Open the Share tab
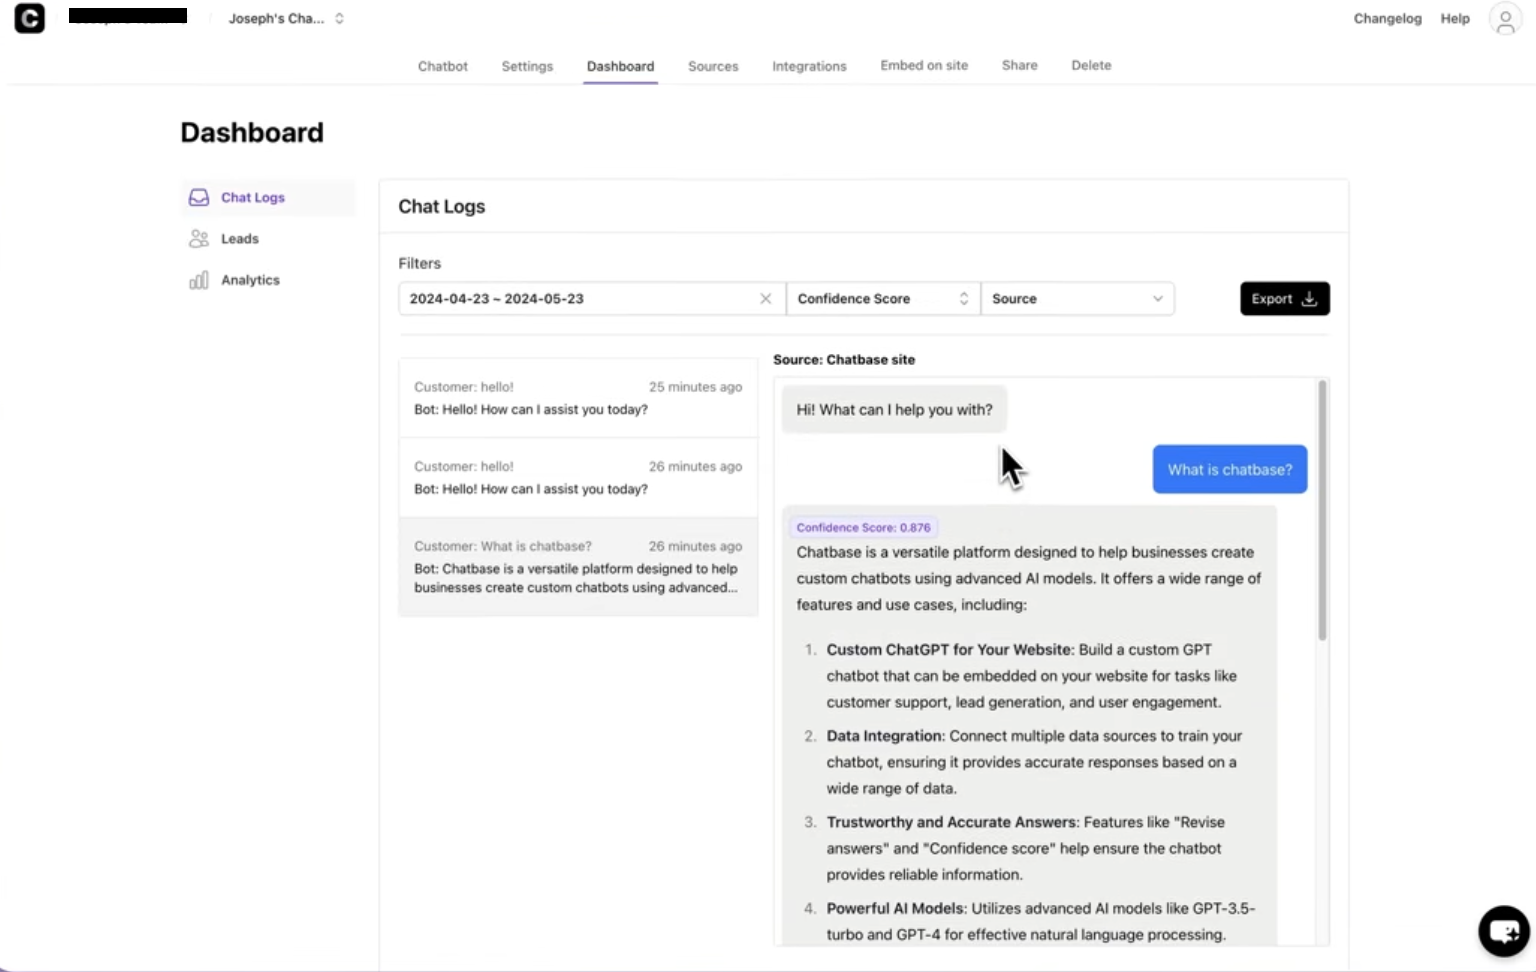 pyautogui.click(x=1020, y=65)
